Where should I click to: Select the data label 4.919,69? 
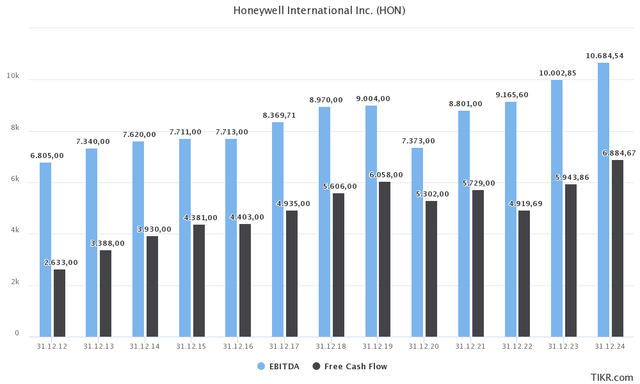click(526, 204)
